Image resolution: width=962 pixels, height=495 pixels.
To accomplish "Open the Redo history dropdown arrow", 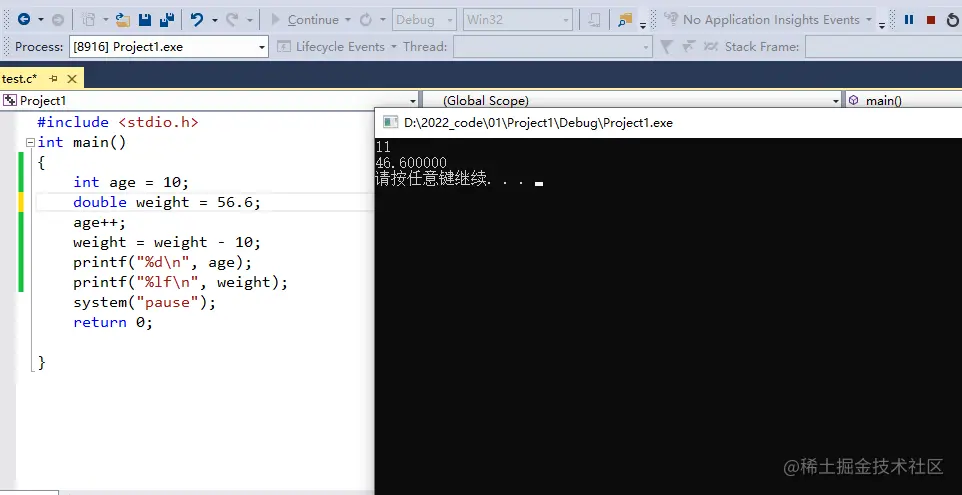I will point(250,20).
